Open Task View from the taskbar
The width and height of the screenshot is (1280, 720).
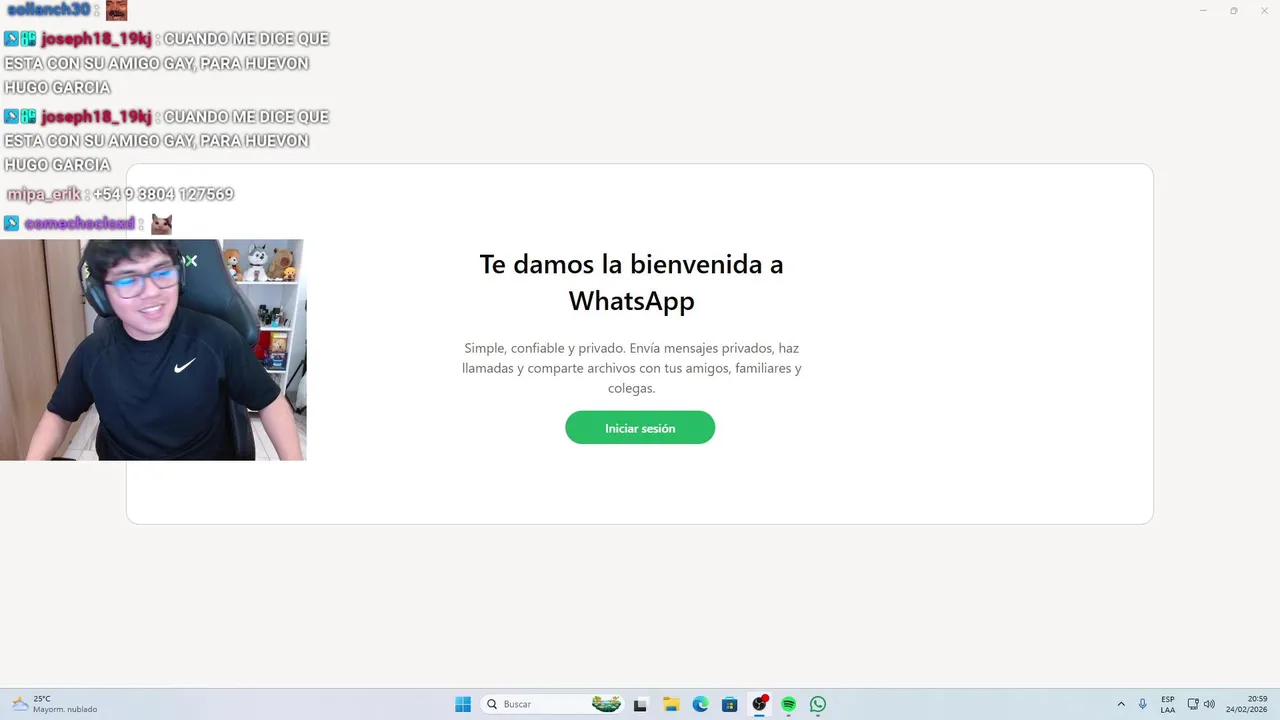point(640,704)
